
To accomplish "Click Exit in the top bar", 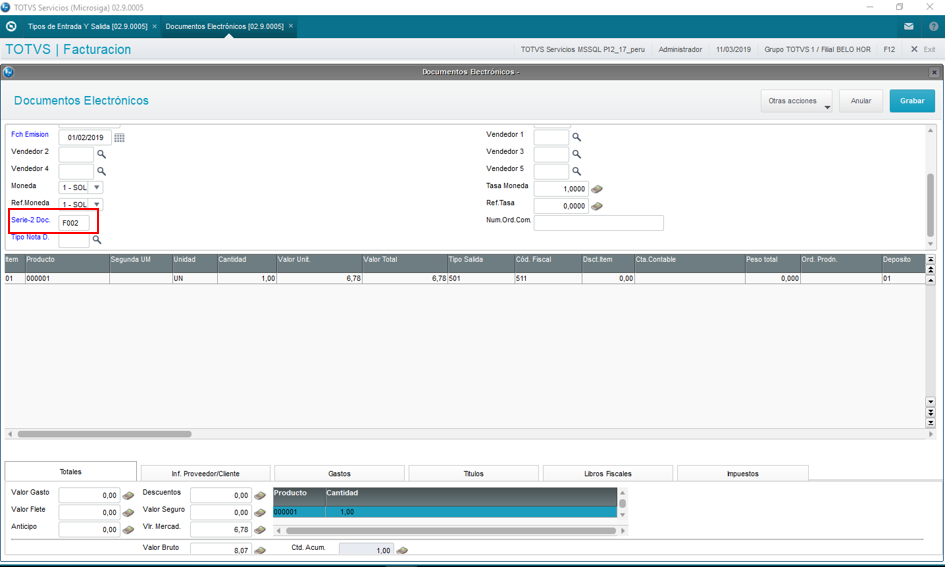I will click(924, 49).
